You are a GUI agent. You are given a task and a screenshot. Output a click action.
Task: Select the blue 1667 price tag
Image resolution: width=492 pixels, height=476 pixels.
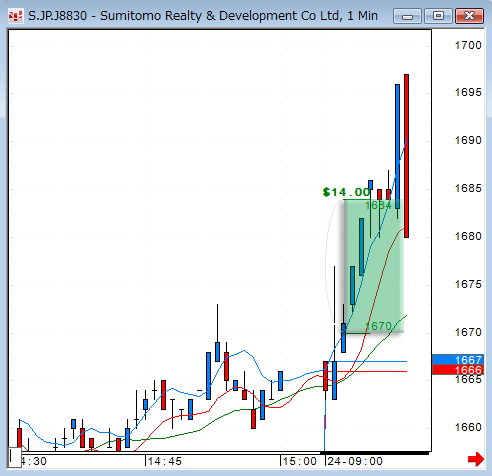point(458,360)
